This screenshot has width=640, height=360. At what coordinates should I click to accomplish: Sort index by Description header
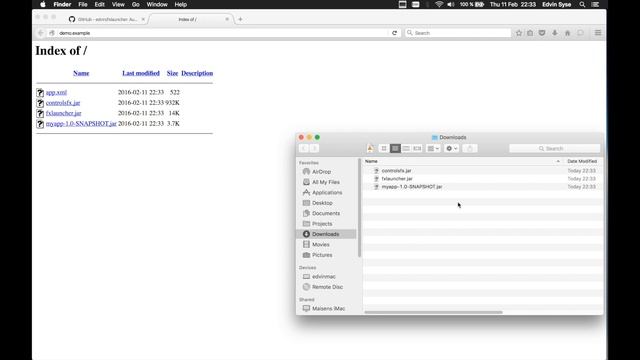click(x=197, y=73)
